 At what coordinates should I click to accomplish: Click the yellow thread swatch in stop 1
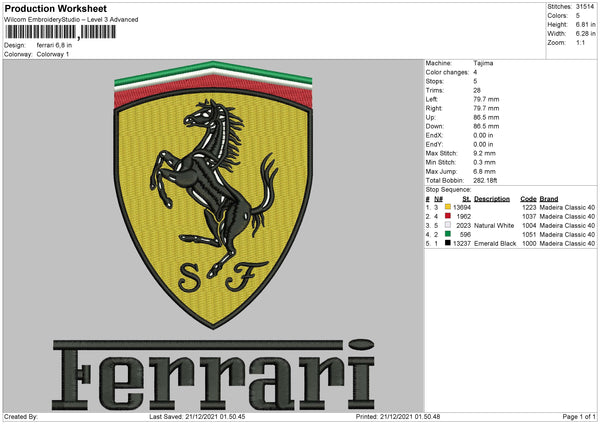448,207
